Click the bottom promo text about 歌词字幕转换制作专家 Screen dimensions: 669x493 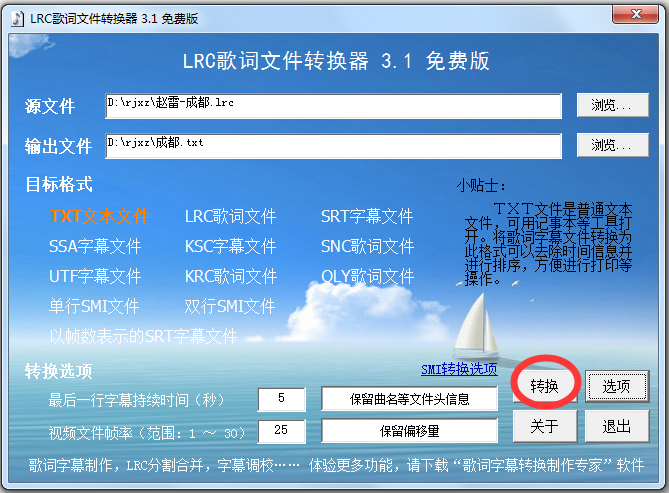(x=336, y=465)
